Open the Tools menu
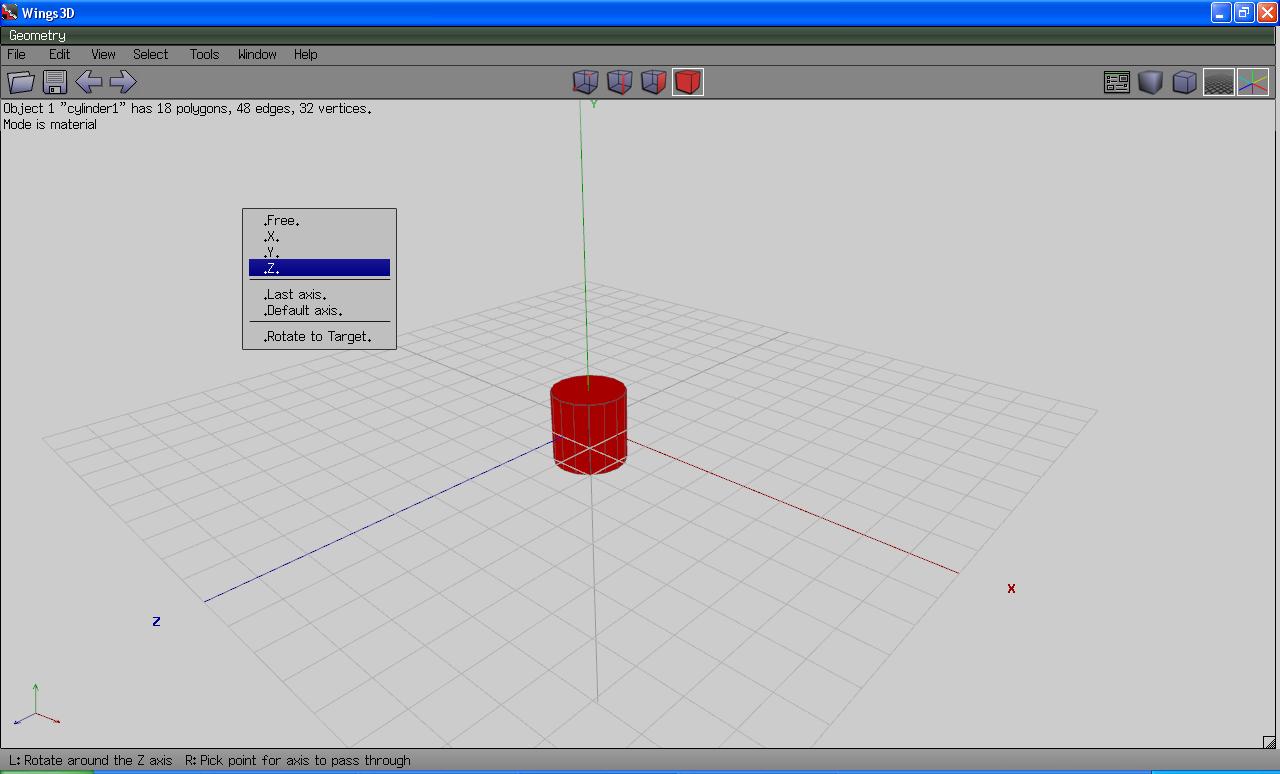Screen dimensions: 1280x774 [x=204, y=54]
